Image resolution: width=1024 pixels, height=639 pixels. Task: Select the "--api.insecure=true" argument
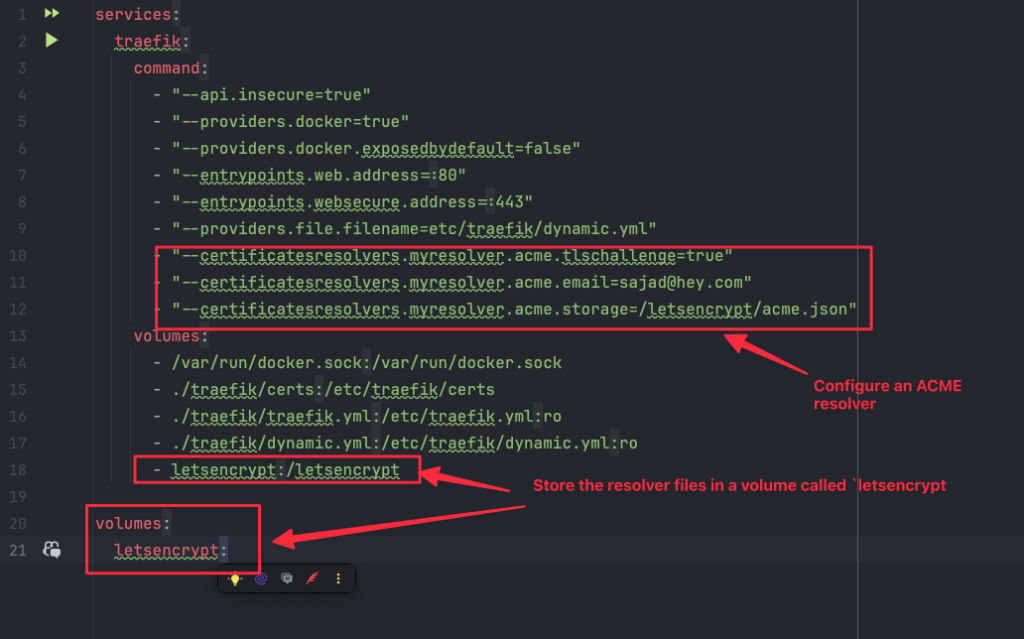[271, 95]
